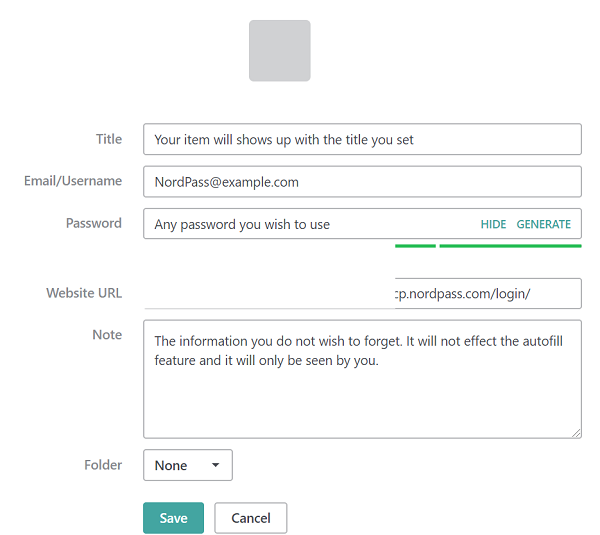This screenshot has width=600, height=535.
Task: Click the Note label
Action: click(x=107, y=335)
